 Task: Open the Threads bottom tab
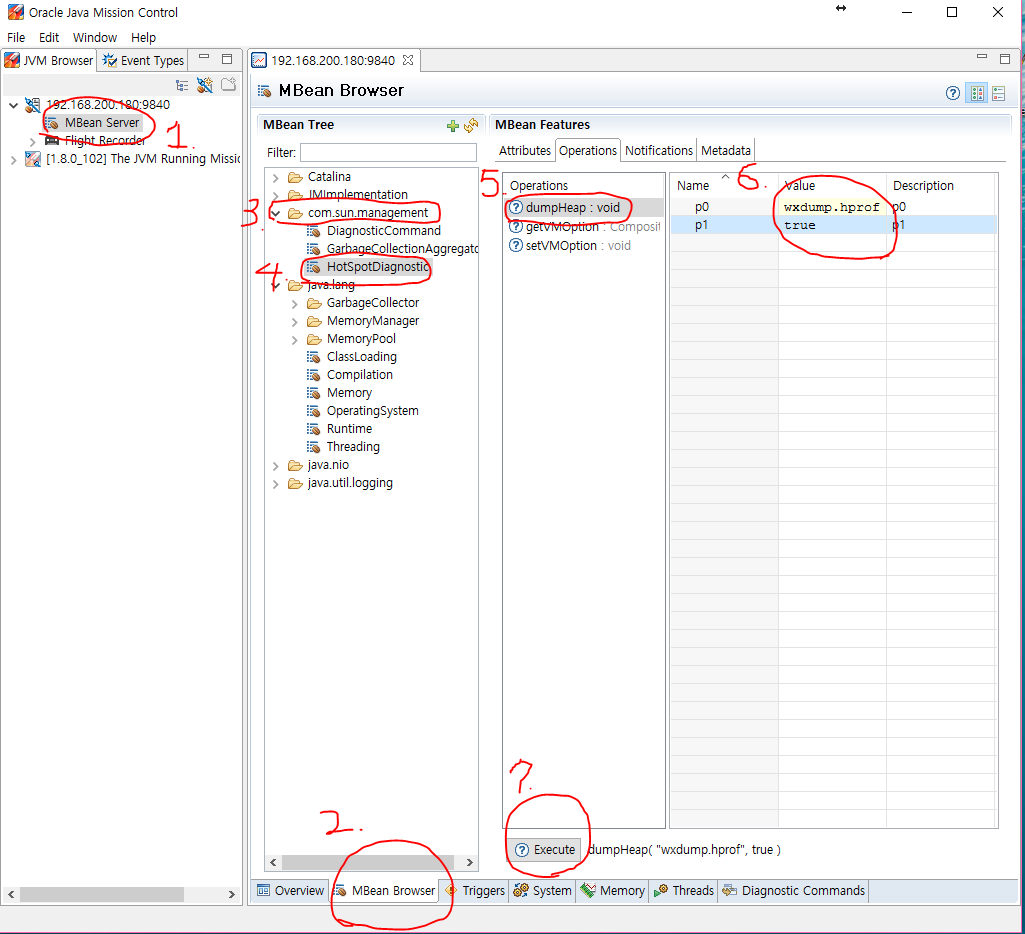click(x=684, y=890)
